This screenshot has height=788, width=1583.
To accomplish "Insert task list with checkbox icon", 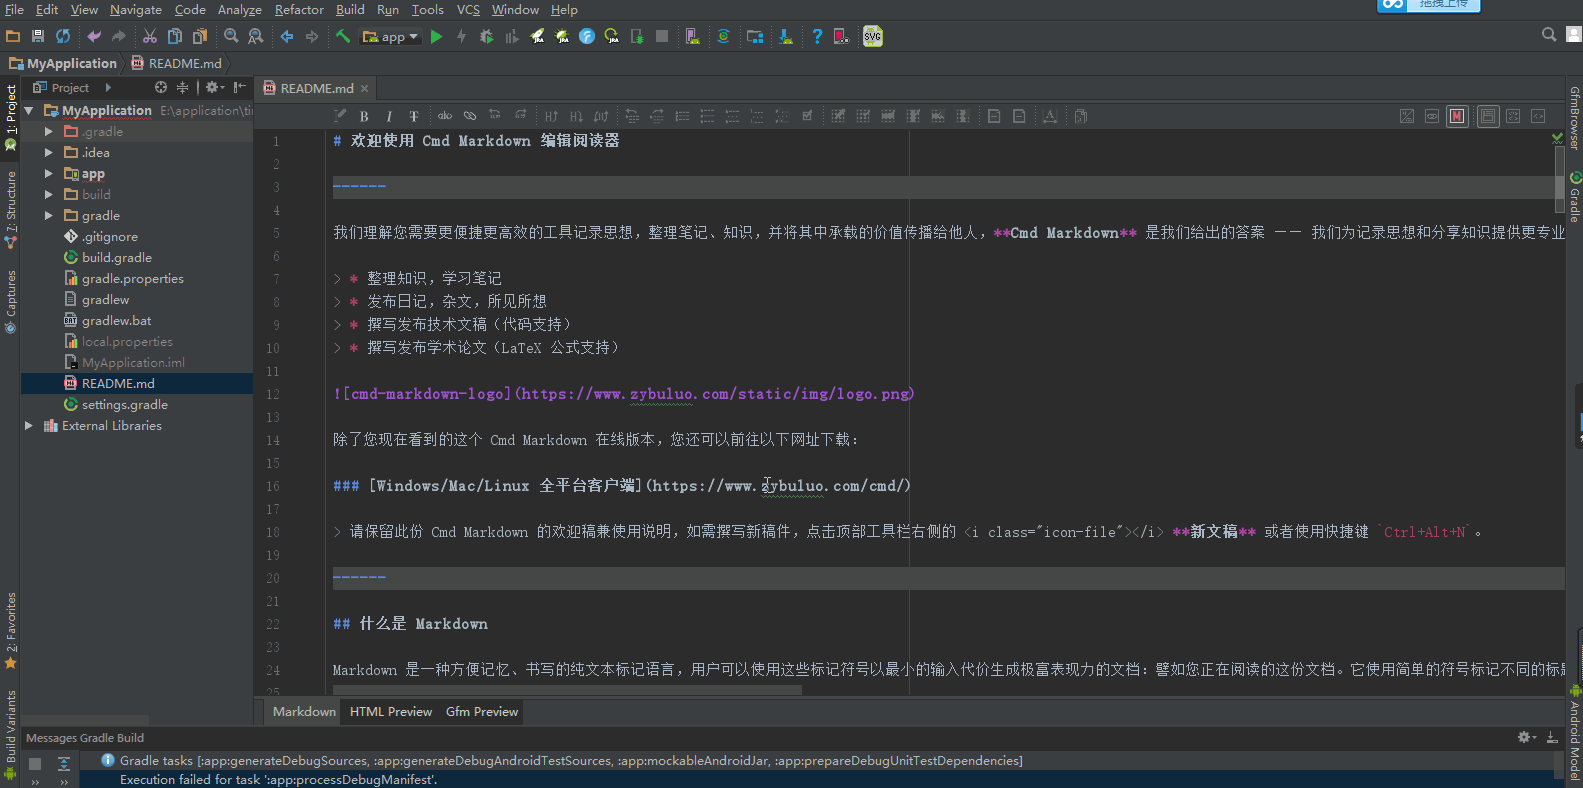I will [807, 116].
